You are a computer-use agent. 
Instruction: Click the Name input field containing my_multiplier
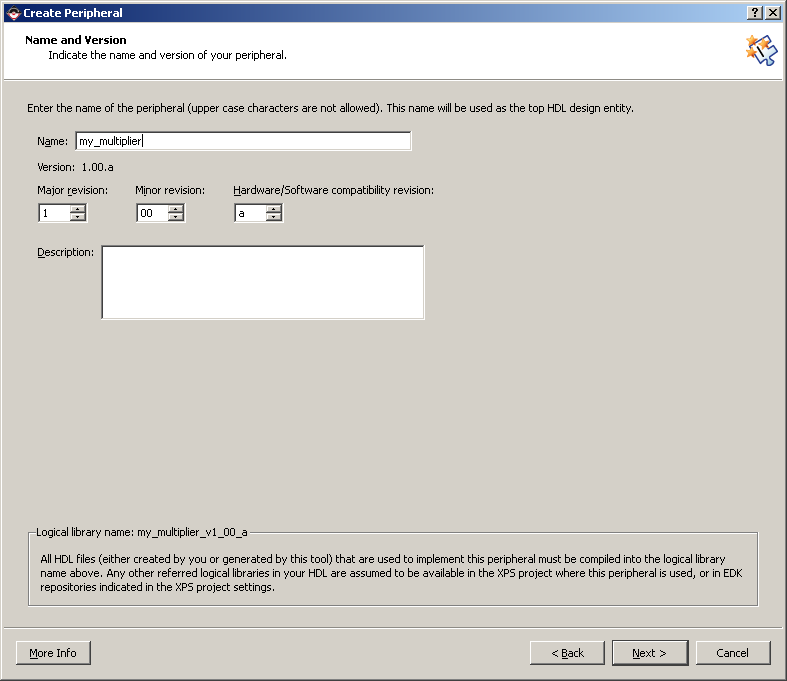(243, 141)
